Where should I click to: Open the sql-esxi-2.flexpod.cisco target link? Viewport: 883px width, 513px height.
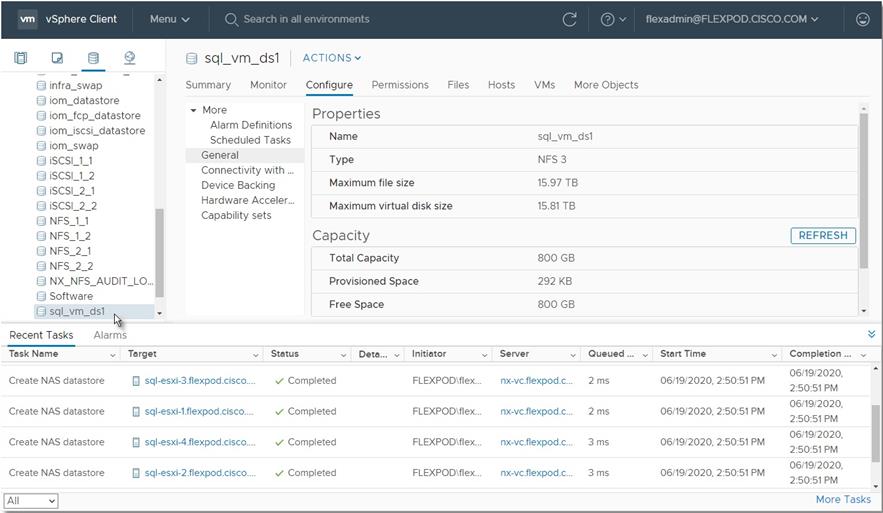(200, 474)
